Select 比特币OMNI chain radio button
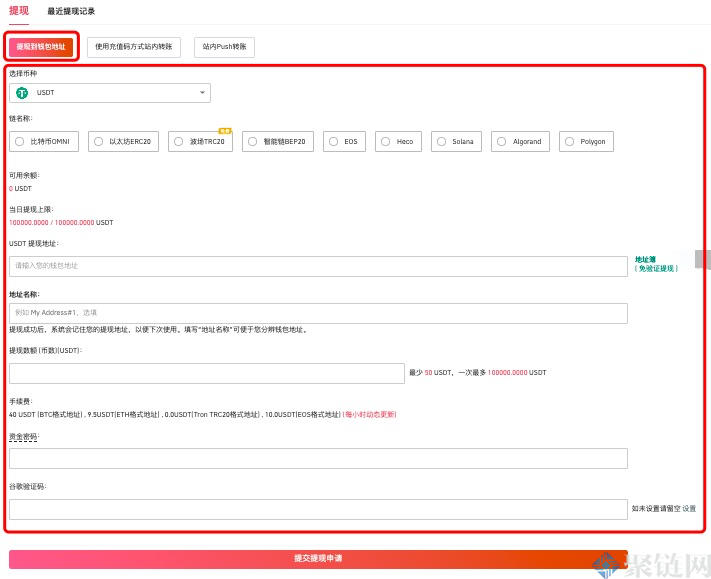Screen dimensions: 711x579 click(19, 141)
